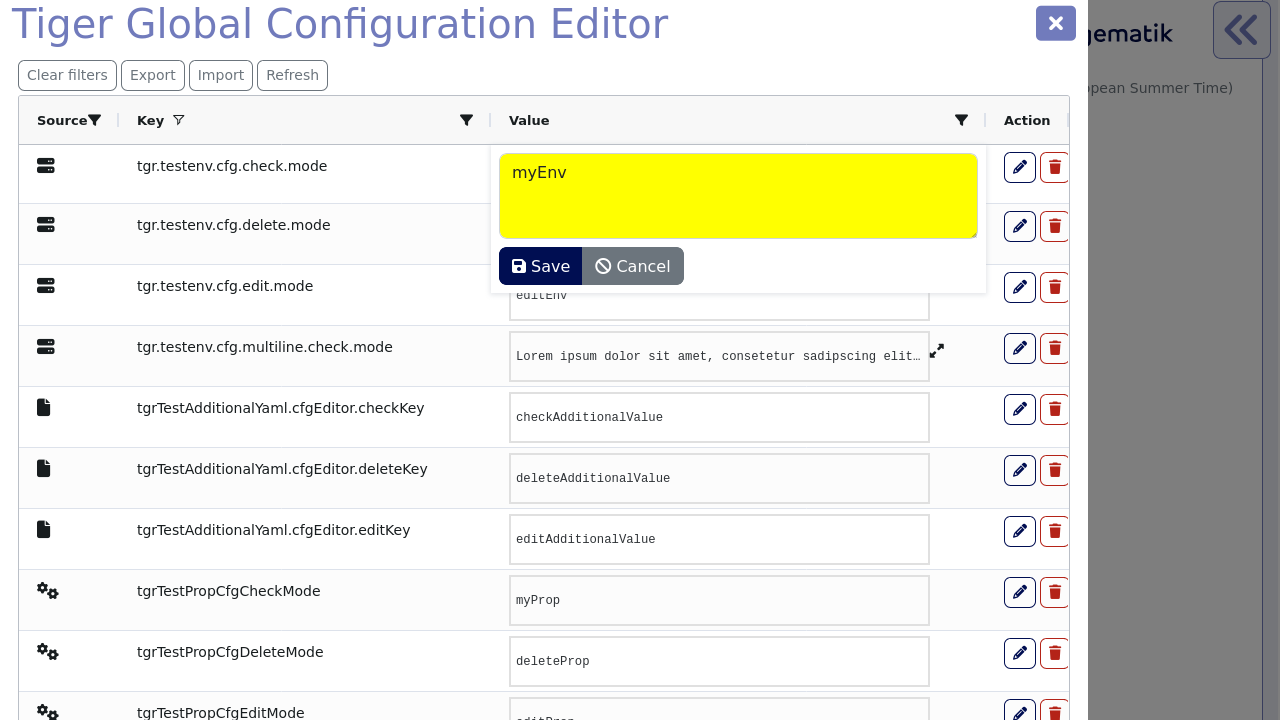Delete tgrTestPropCfgCheckMode entry

(x=1055, y=592)
